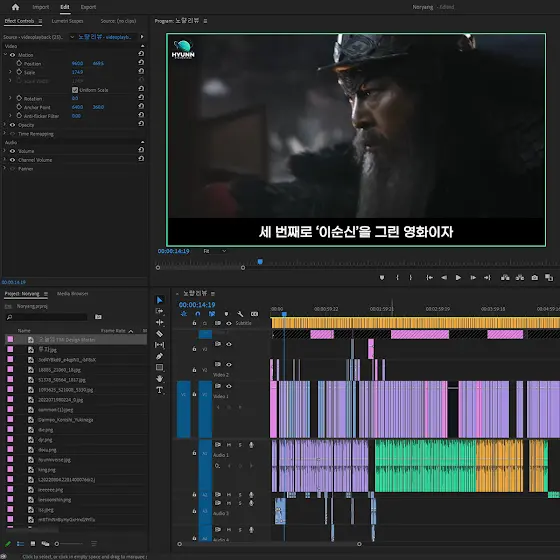Expand Anti-flicker Filter parameter
Viewport: 560px width, 560px height.
pyautogui.click(x=10, y=115)
